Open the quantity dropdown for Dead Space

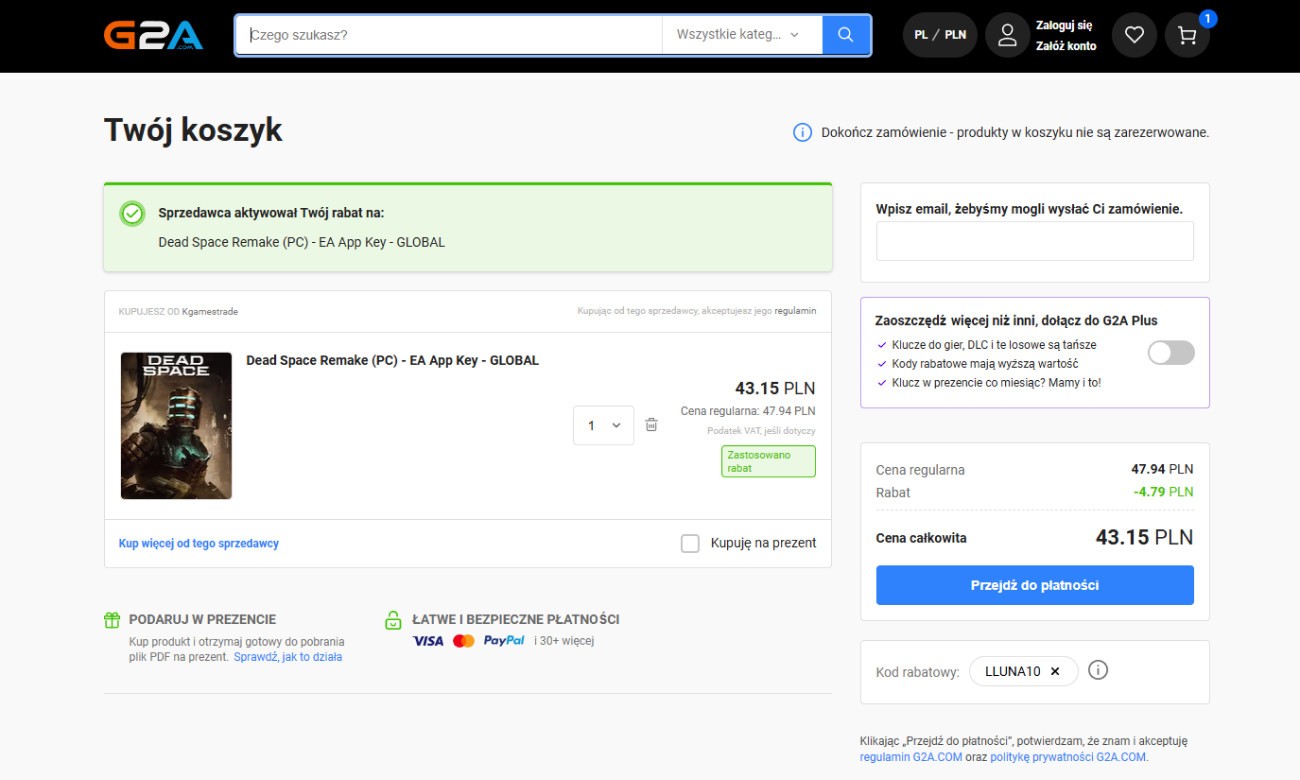[x=603, y=425]
